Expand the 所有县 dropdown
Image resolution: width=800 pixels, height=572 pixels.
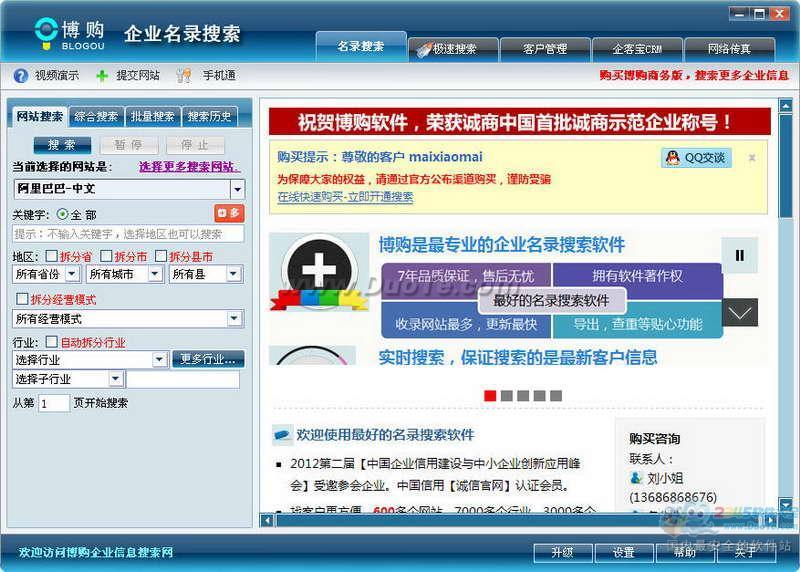tap(234, 274)
